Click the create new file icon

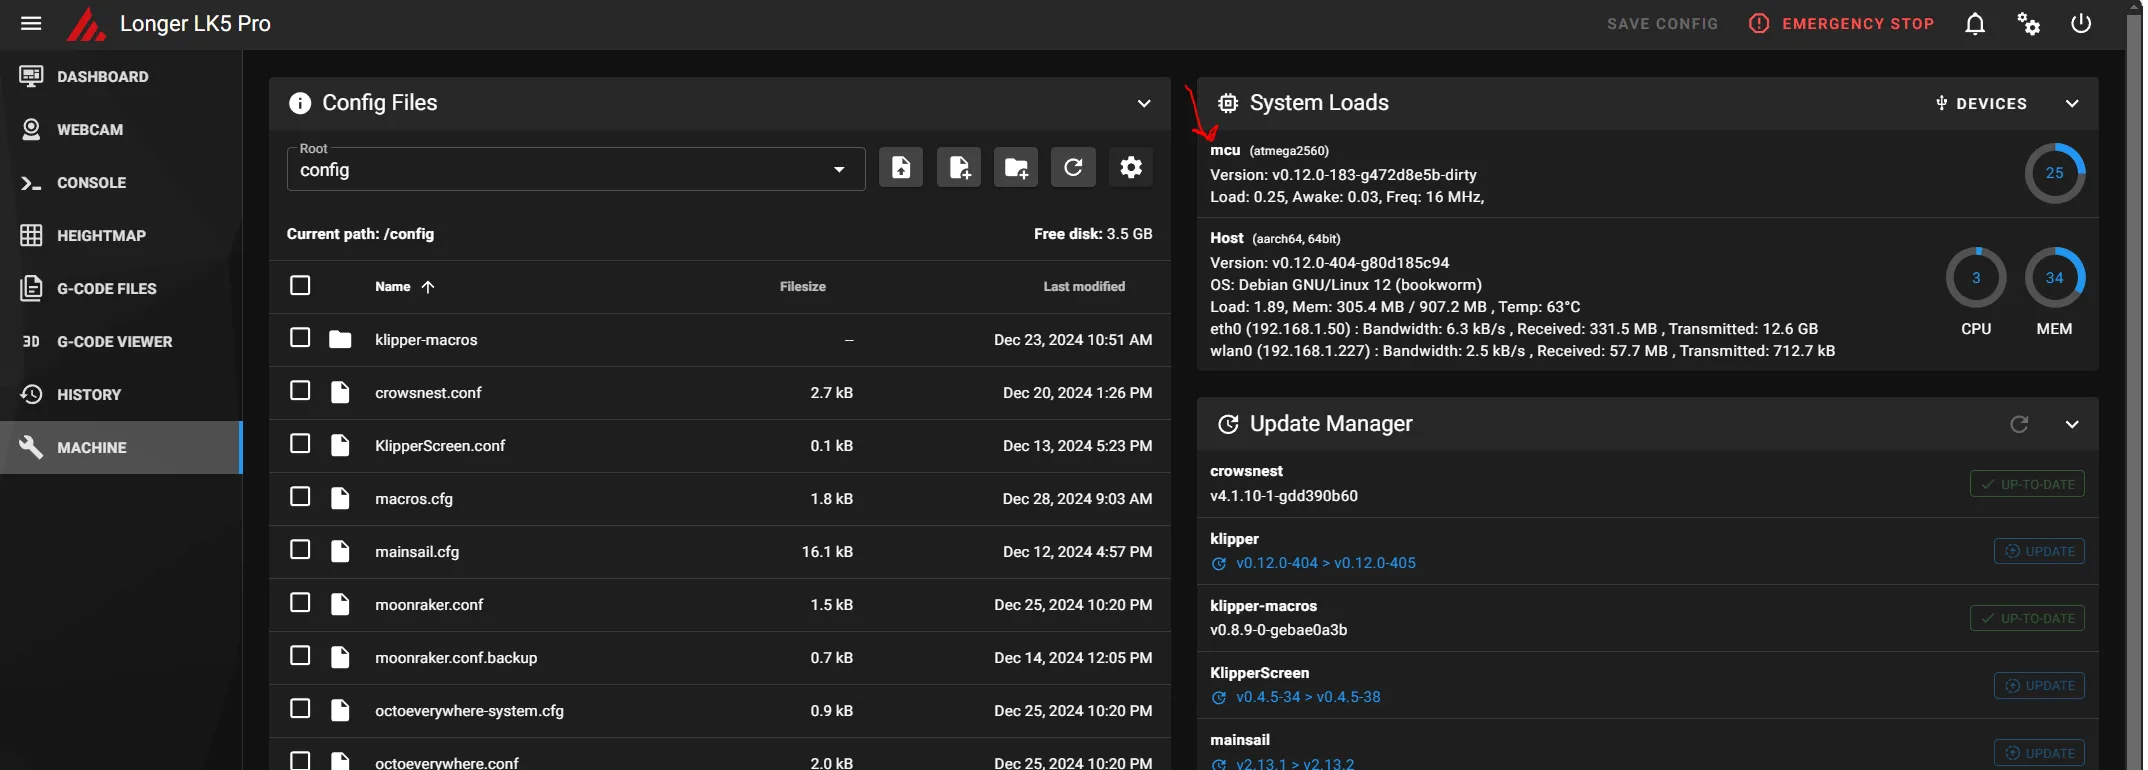(958, 167)
